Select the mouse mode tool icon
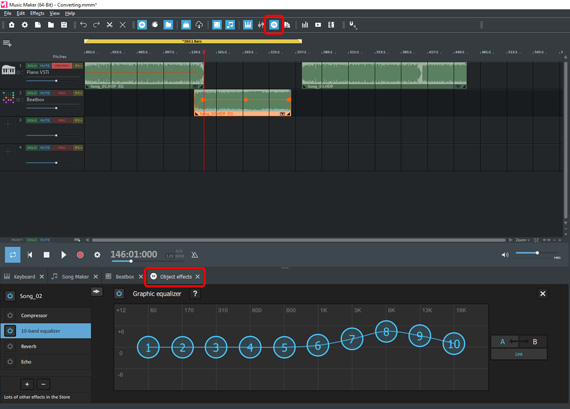 [353, 25]
